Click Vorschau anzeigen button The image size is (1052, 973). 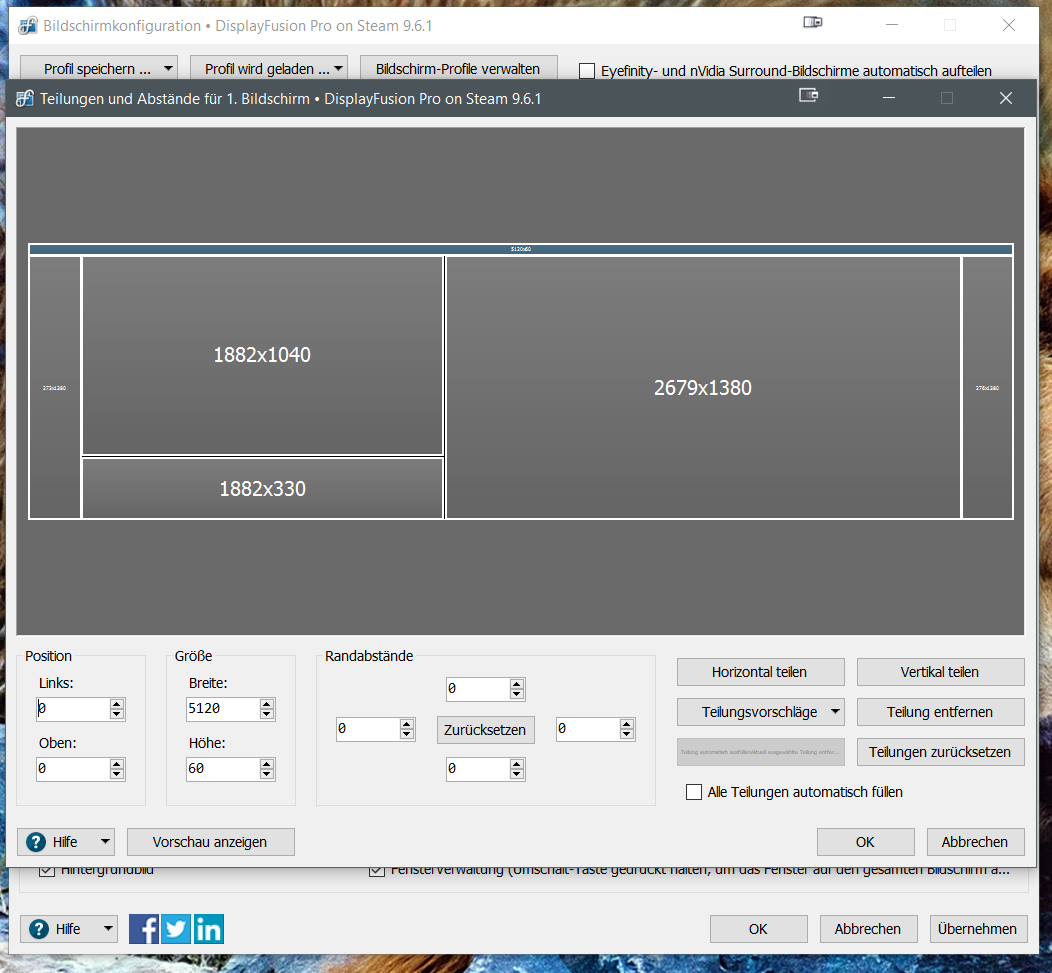(210, 841)
